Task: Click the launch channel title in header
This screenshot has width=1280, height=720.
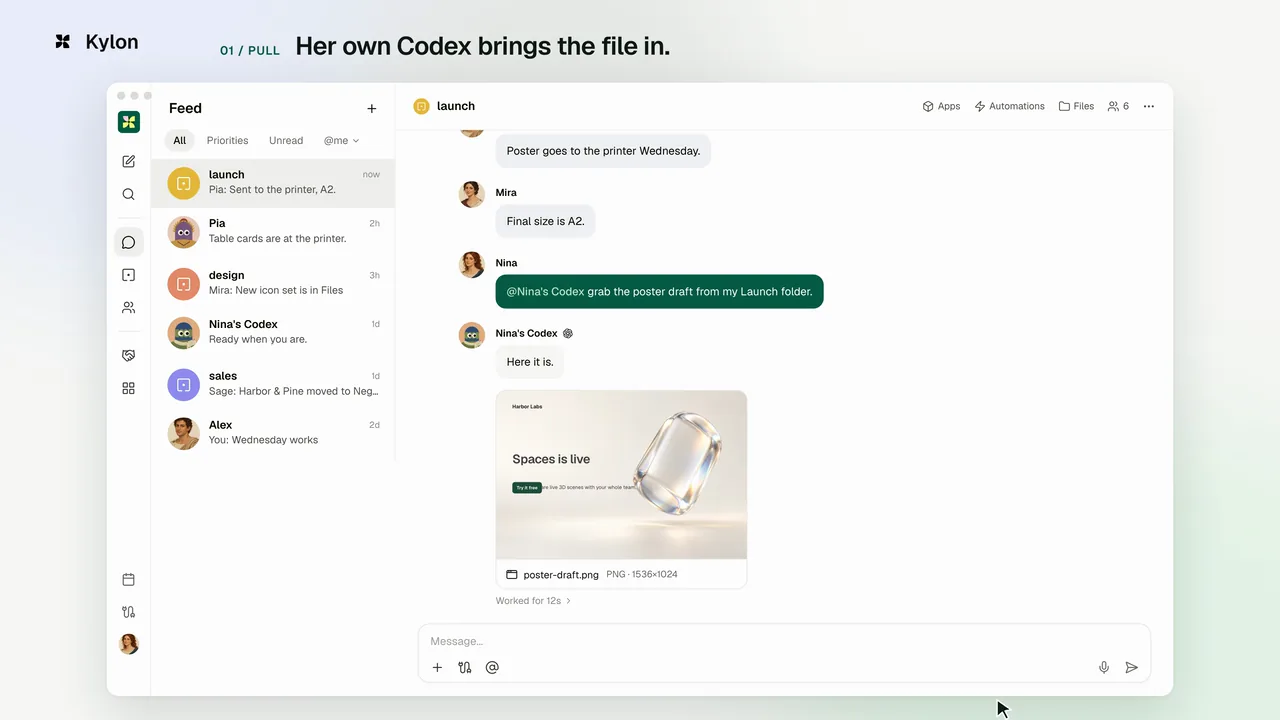Action: tap(456, 106)
